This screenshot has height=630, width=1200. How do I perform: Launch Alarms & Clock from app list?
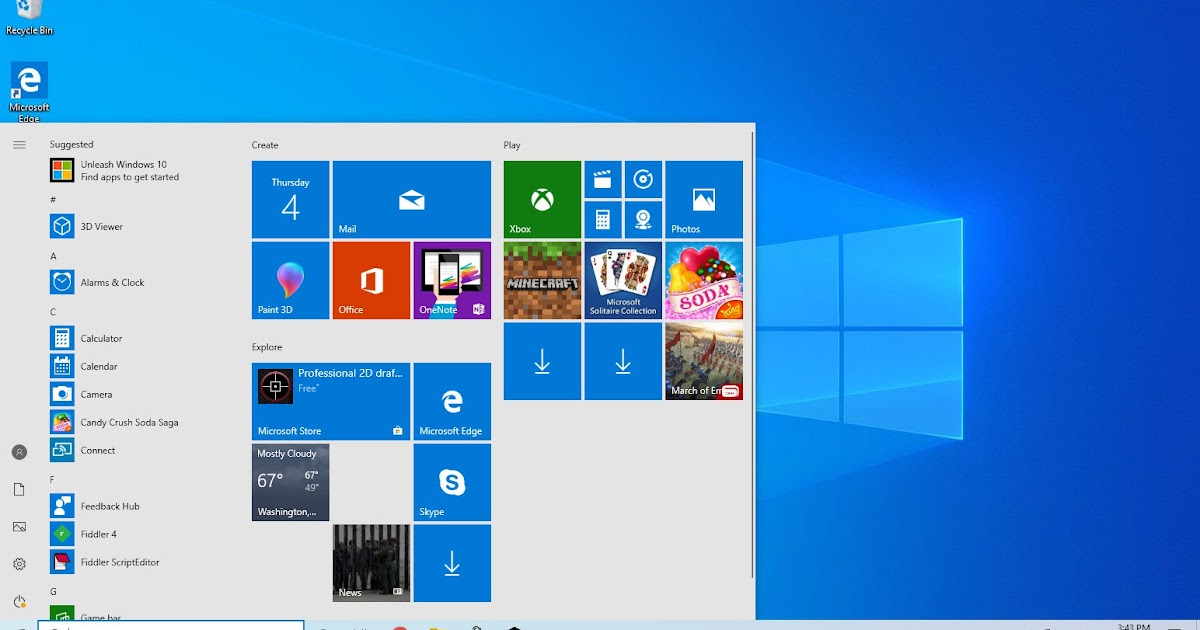pos(142,282)
